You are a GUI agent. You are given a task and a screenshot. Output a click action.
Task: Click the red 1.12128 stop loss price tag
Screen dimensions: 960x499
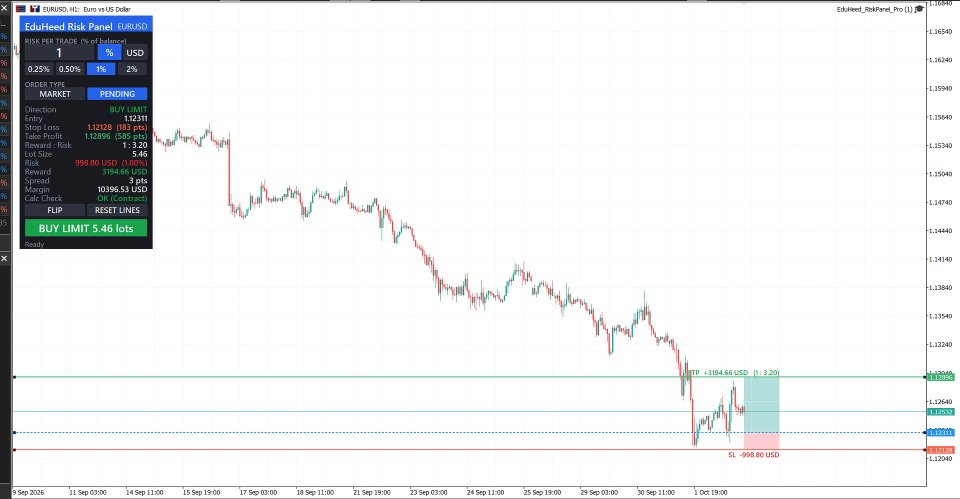point(940,450)
